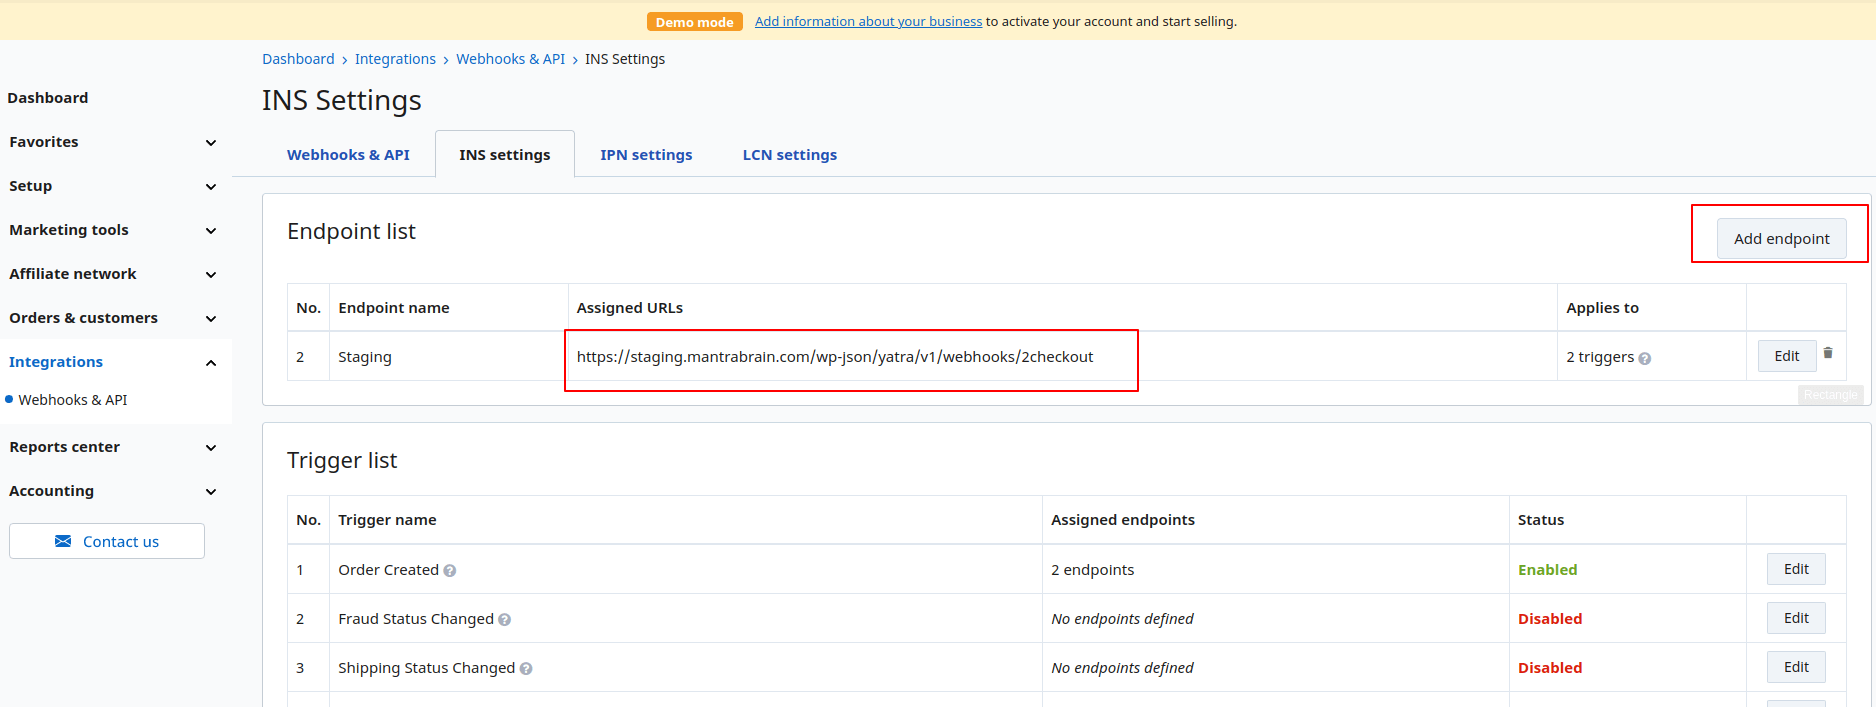Edit the Order Created trigger
Image resolution: width=1876 pixels, height=707 pixels.
point(1796,569)
